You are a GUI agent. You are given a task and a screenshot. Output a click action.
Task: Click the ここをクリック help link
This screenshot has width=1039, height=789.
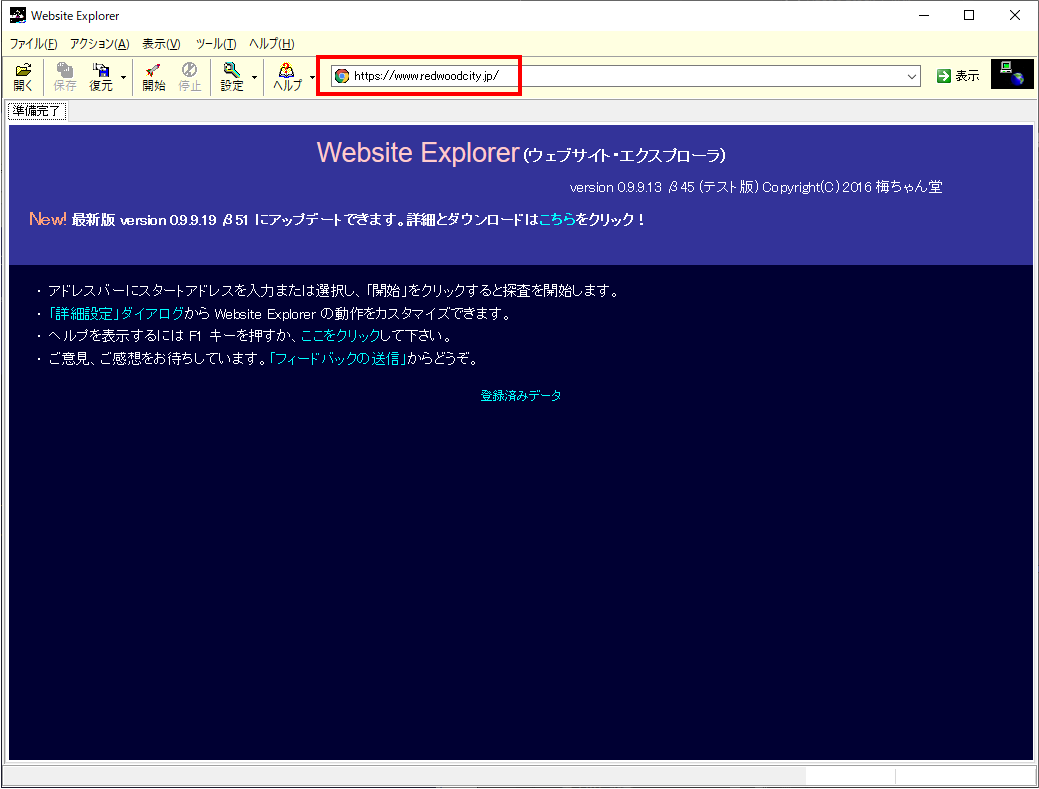point(340,336)
